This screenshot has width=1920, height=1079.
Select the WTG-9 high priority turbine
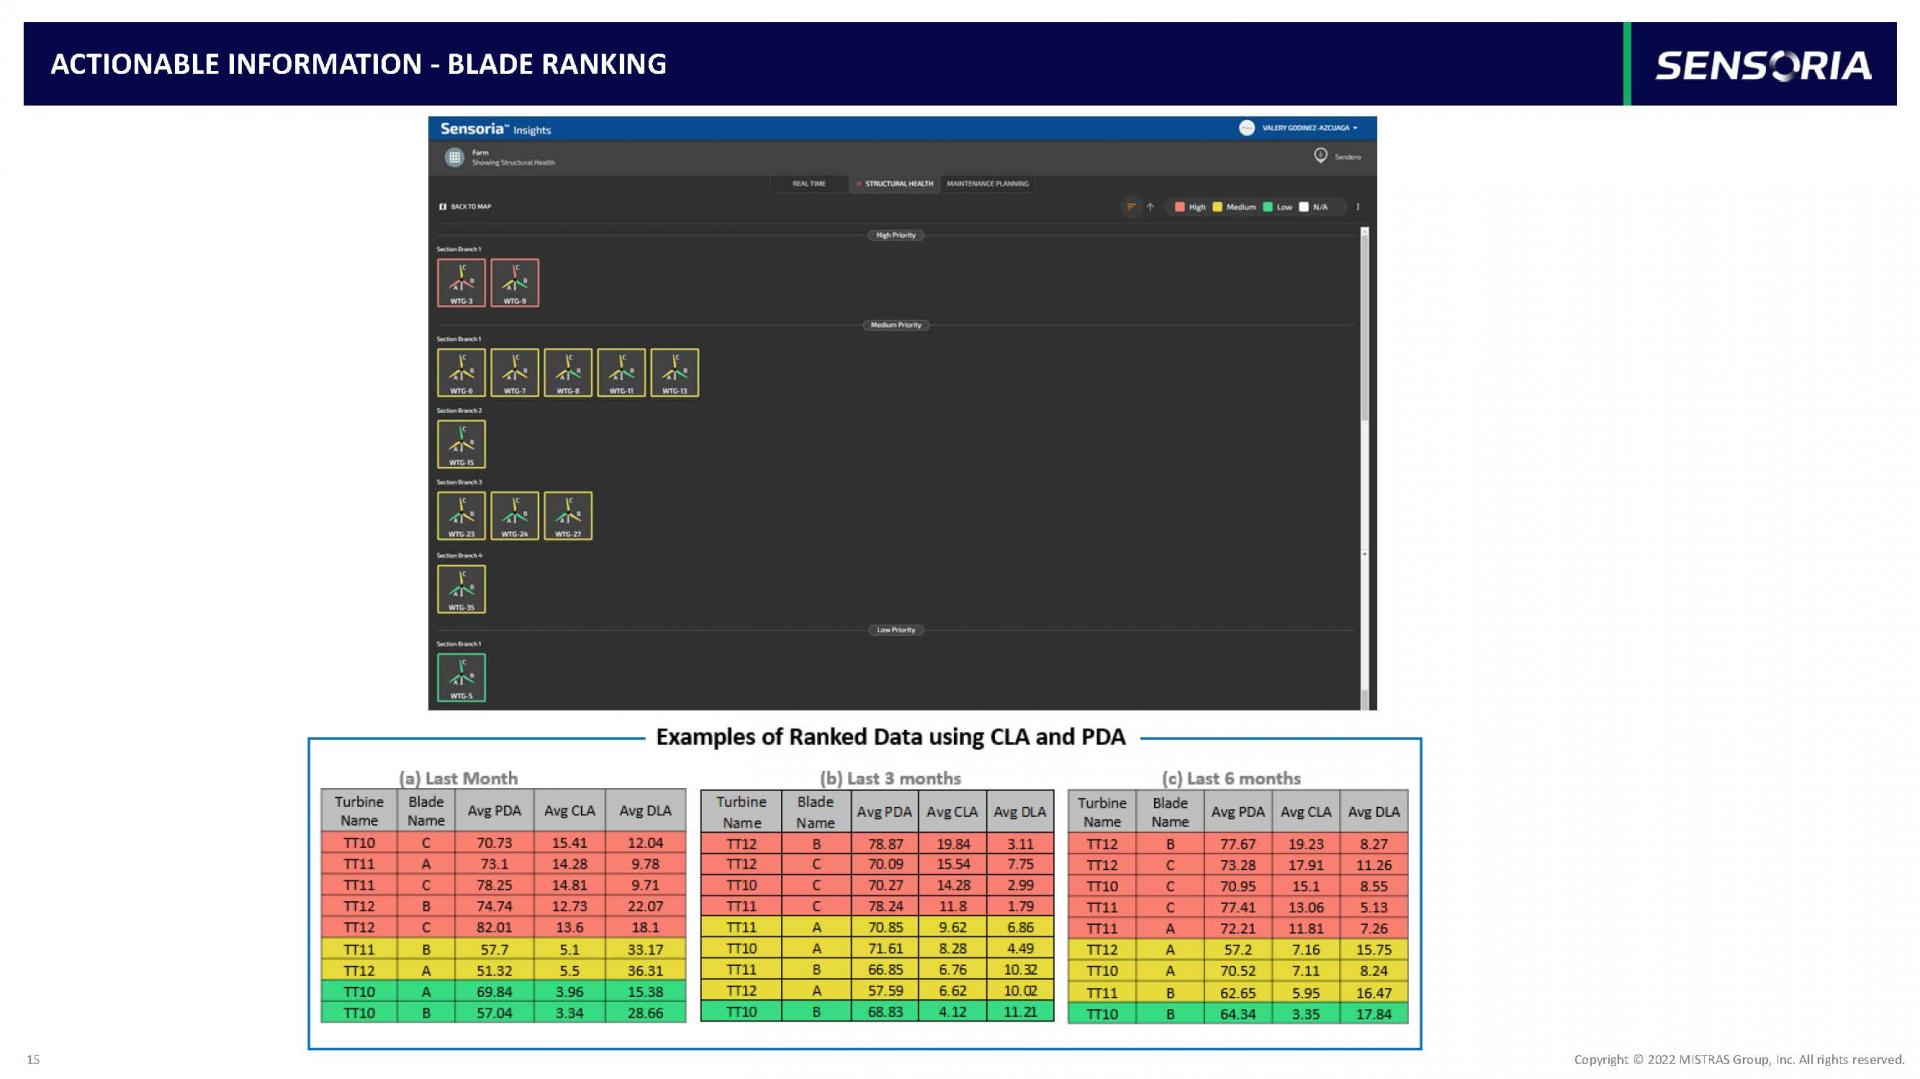click(515, 282)
